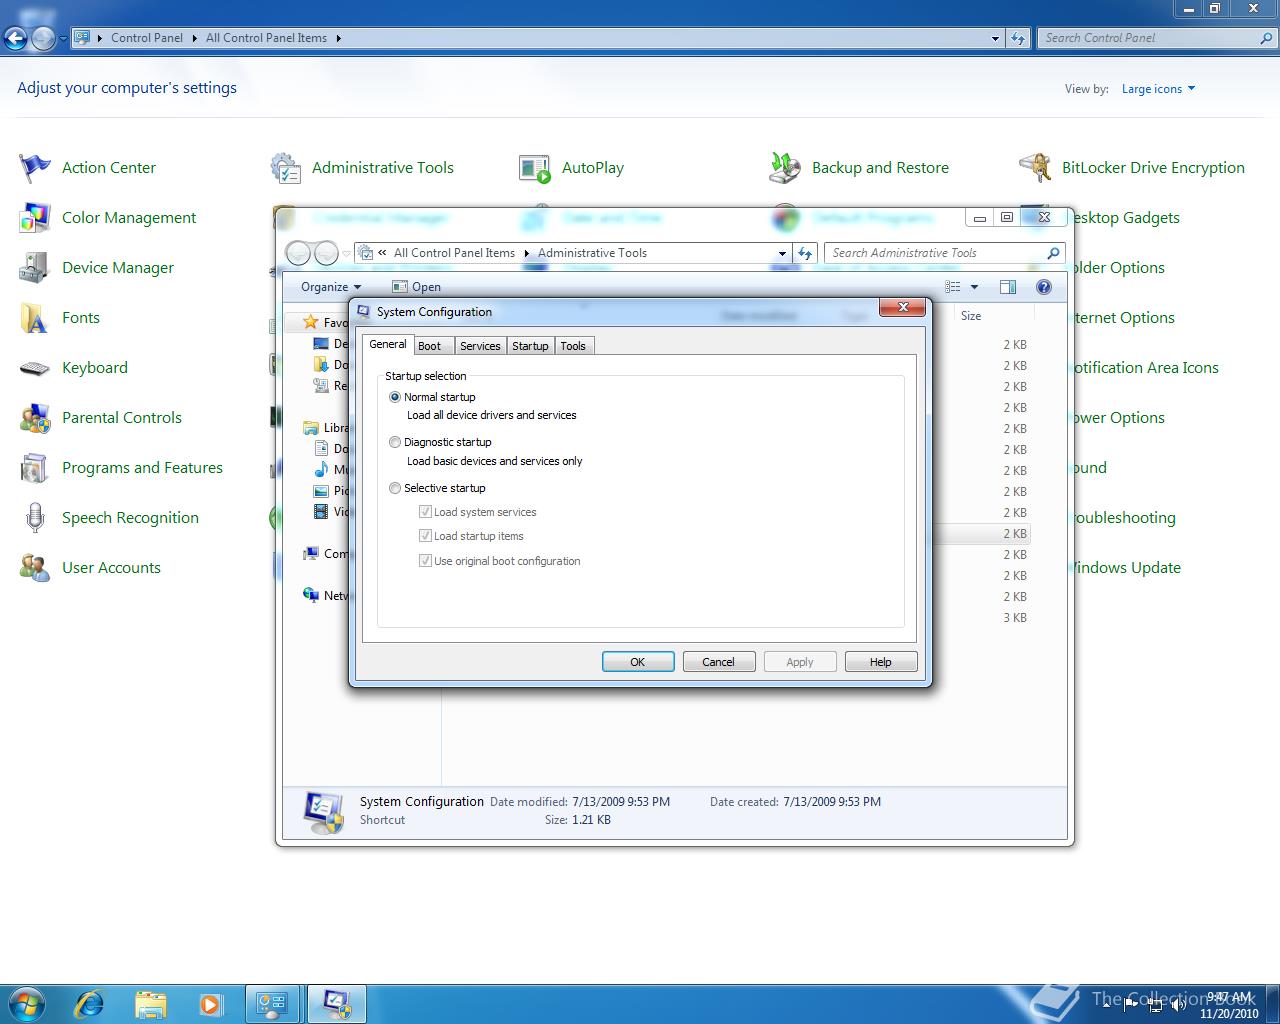The width and height of the screenshot is (1280, 1024).
Task: Expand Control Panel address bar history dropdown
Action: pos(995,38)
